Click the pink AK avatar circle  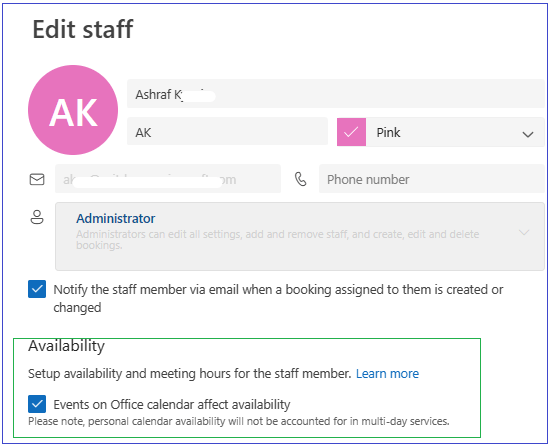[x=73, y=110]
